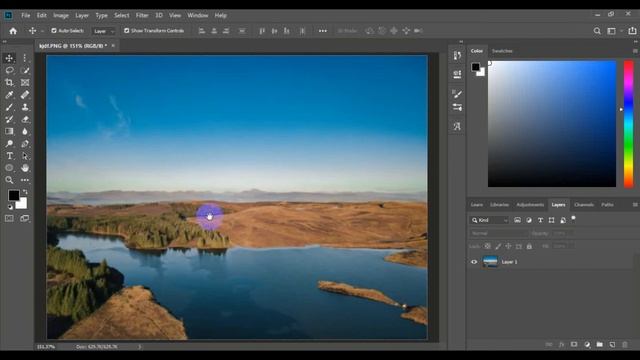Select the Ellipse shape tool
The width and height of the screenshot is (640, 360).
[x=9, y=168]
